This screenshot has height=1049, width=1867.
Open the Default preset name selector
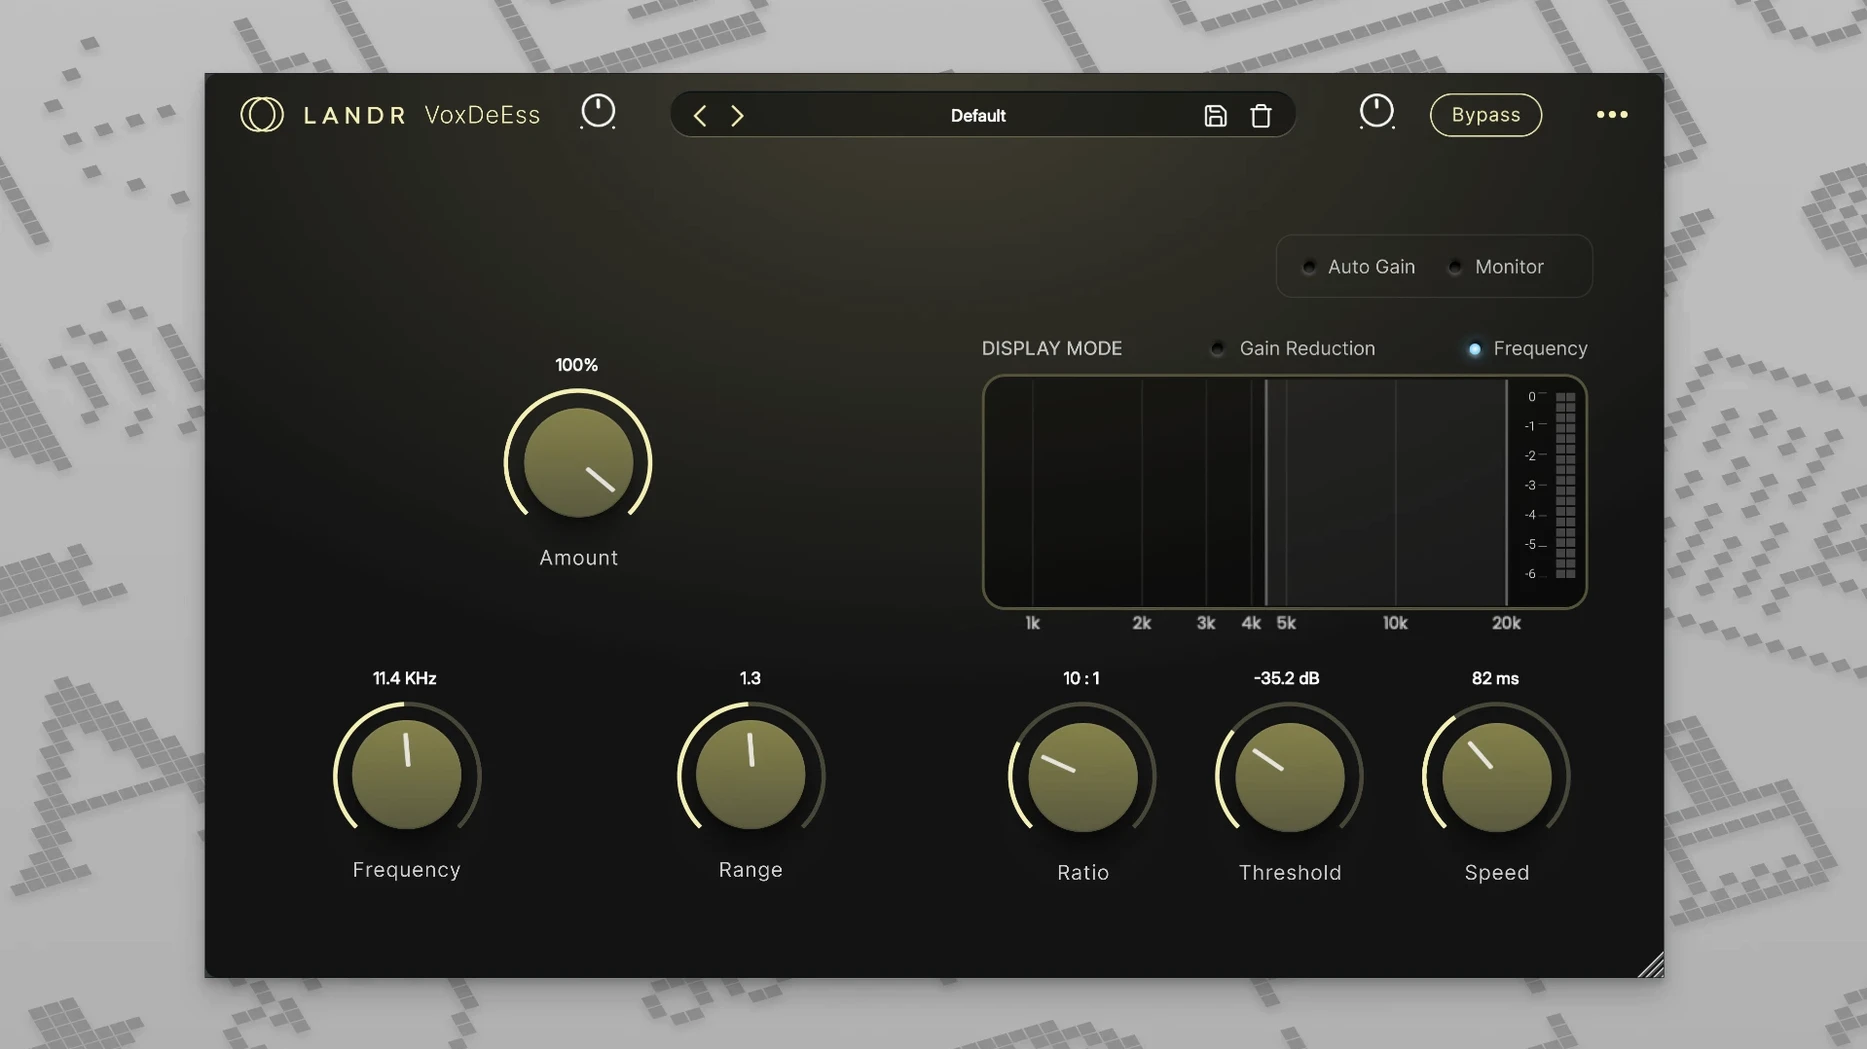[978, 116]
